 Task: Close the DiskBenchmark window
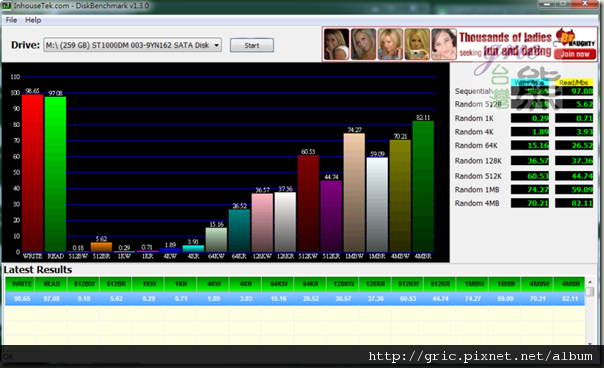tap(585, 4)
